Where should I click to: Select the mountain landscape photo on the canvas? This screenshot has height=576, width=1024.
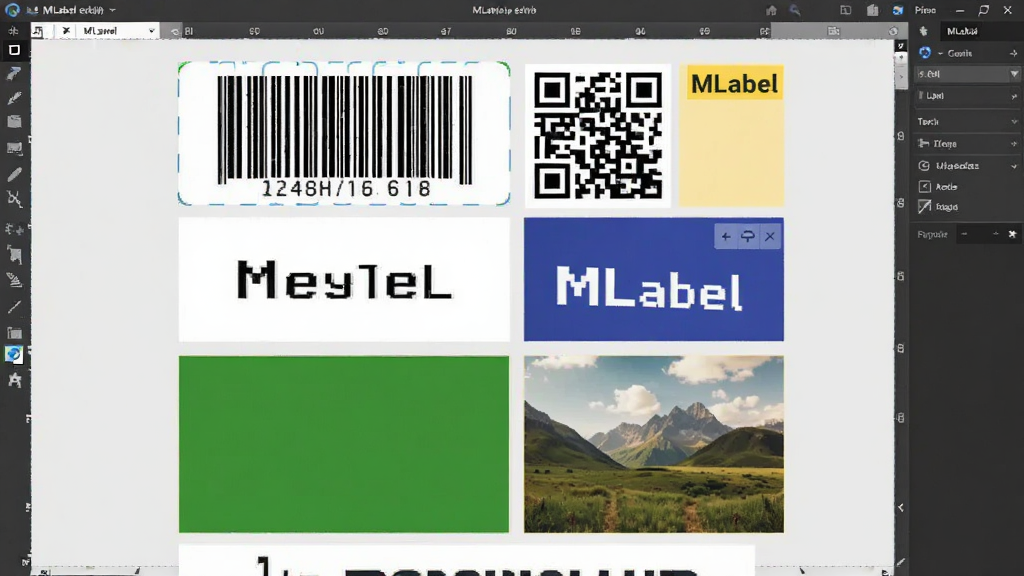coord(654,444)
